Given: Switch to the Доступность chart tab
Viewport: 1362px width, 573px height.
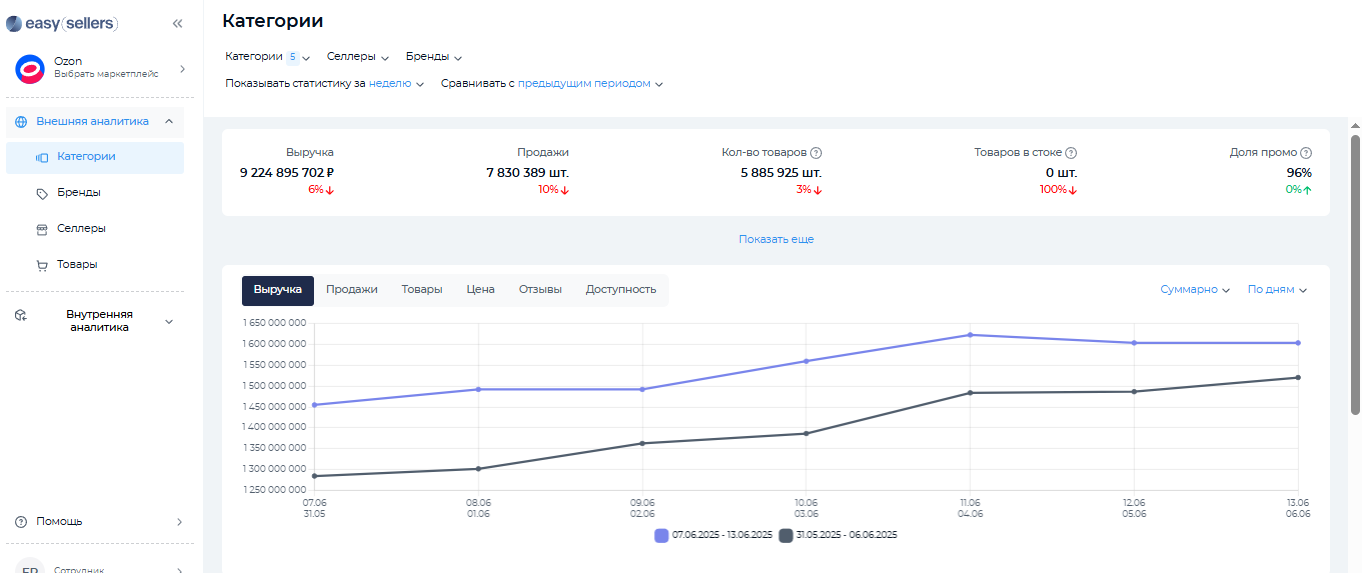Looking at the screenshot, I should [x=620, y=290].
